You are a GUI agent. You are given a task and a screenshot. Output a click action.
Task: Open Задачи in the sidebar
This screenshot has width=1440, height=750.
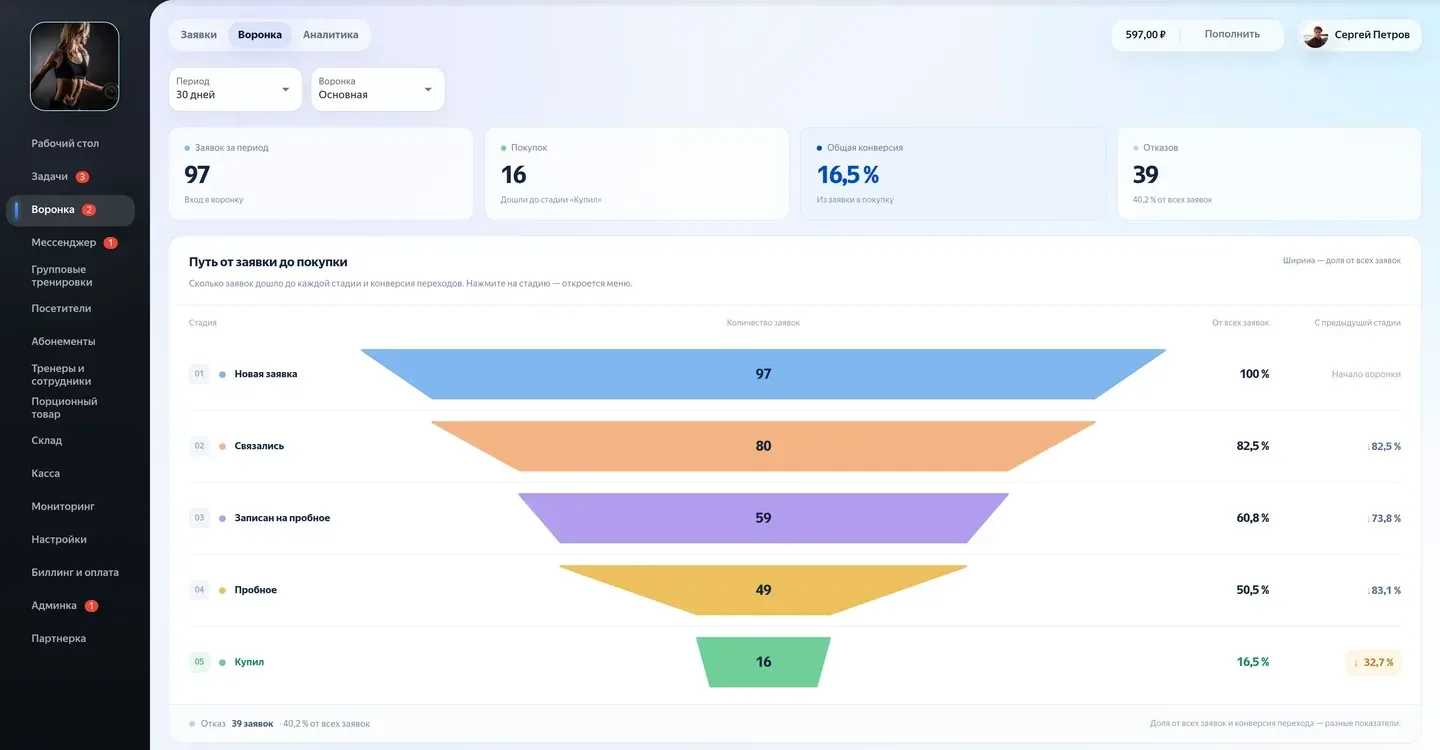[50, 177]
